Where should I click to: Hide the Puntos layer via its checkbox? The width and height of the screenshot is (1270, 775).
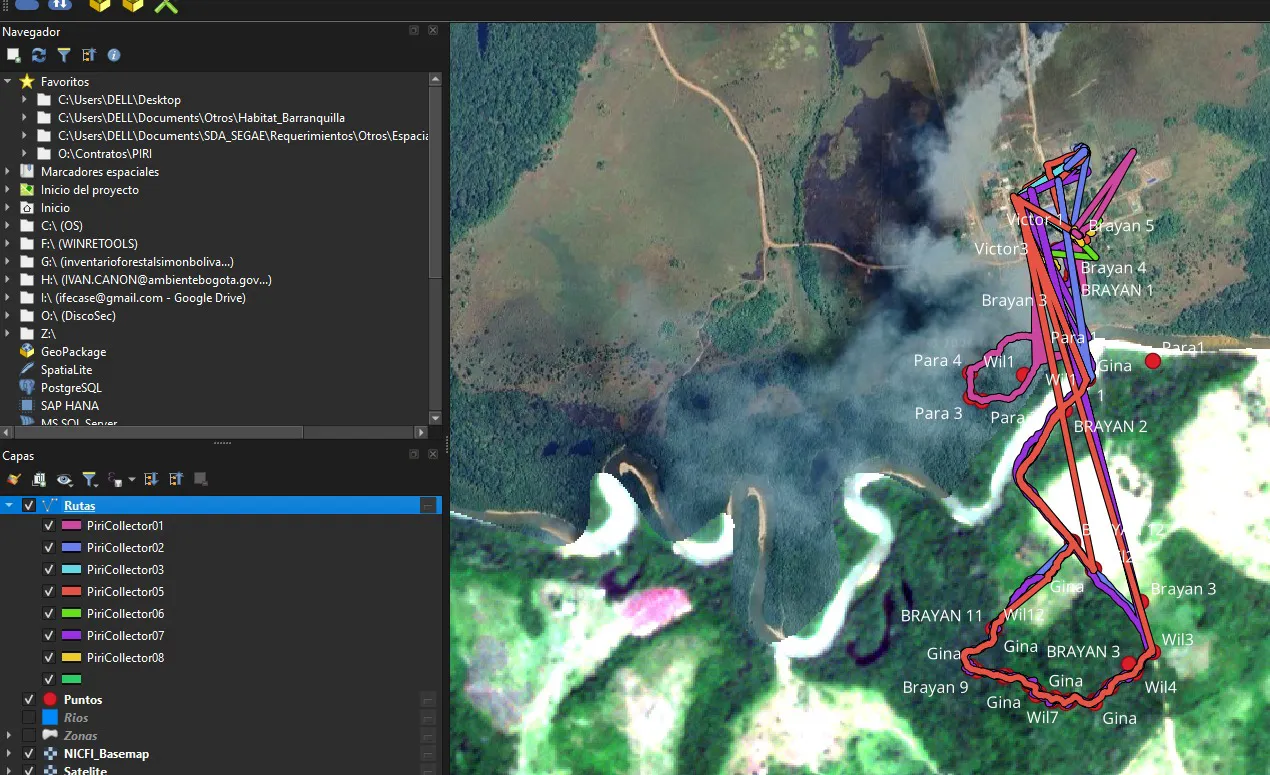(29, 700)
